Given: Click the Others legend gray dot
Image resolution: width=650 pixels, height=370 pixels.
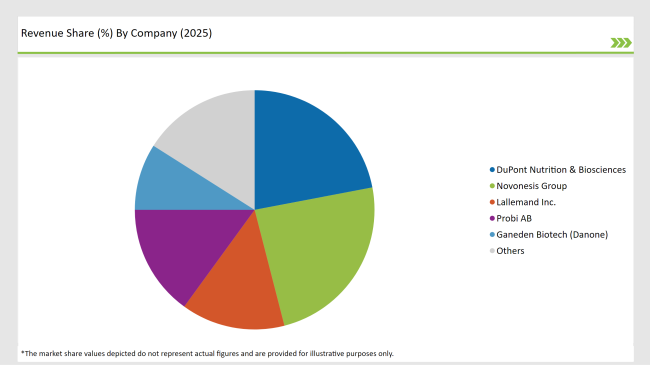Looking at the screenshot, I should click(x=492, y=251).
